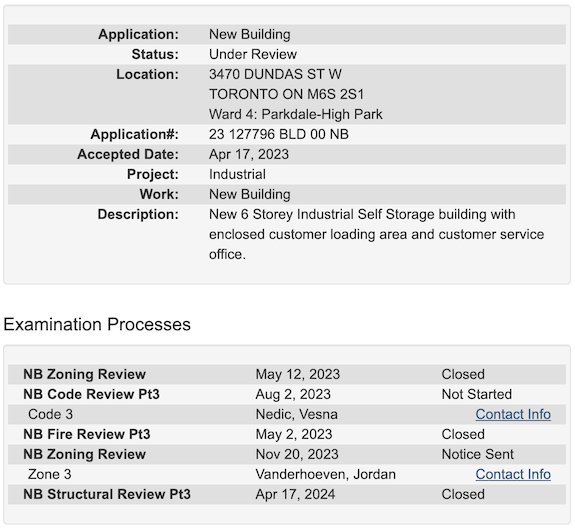Viewport: 575px width, 530px height.
Task: Select the NB Code Review Pt3 row
Action: coord(287,394)
